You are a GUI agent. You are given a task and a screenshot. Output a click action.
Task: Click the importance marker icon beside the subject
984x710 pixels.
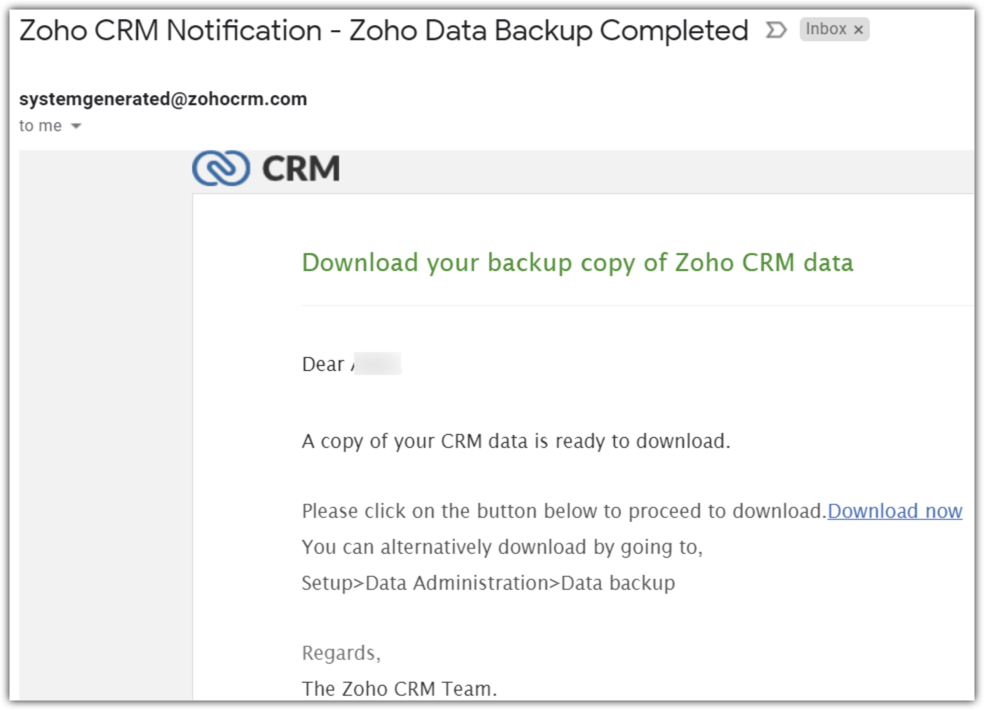775,30
